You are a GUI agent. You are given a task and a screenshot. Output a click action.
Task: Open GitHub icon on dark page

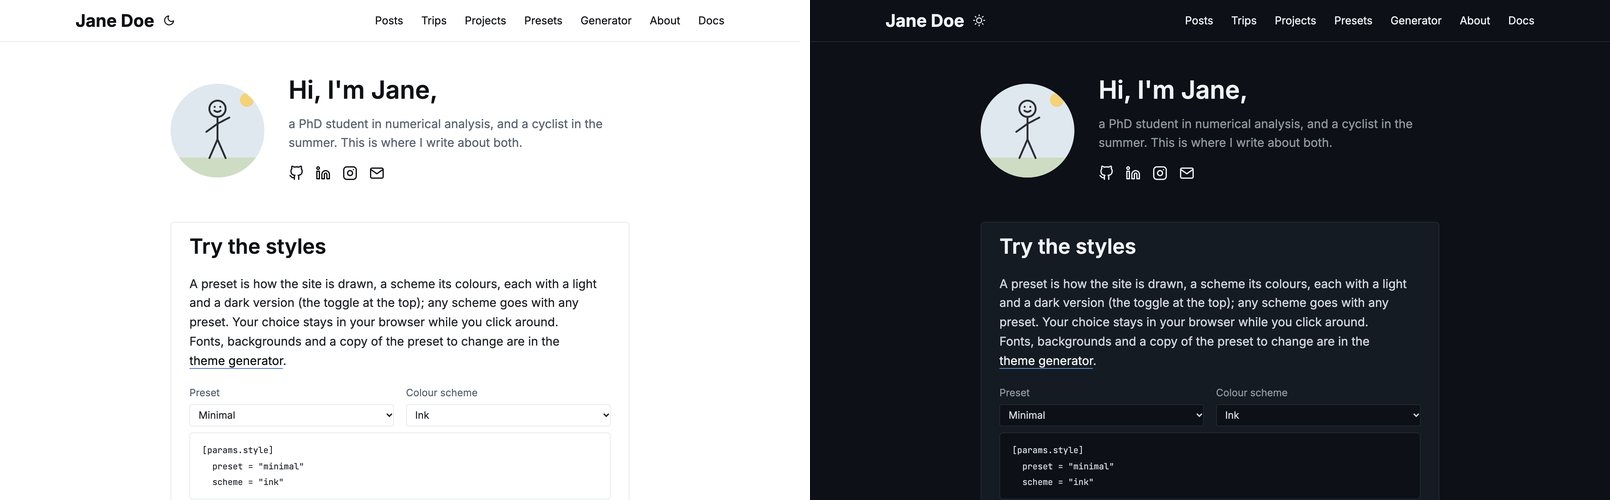[x=1106, y=173]
